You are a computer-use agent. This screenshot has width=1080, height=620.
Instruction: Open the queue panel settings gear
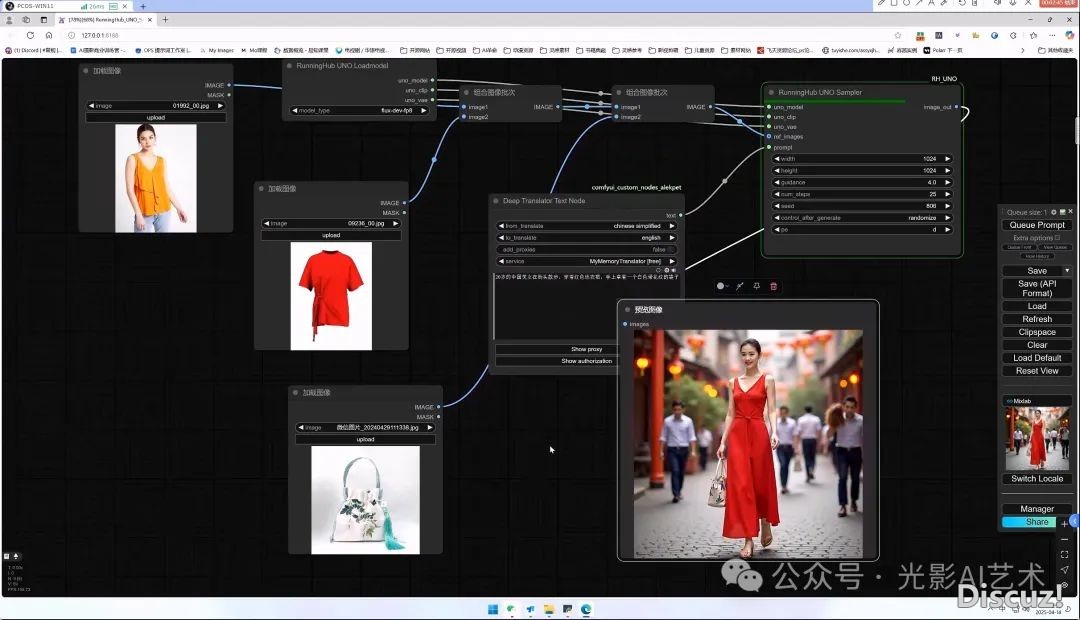tap(1054, 212)
